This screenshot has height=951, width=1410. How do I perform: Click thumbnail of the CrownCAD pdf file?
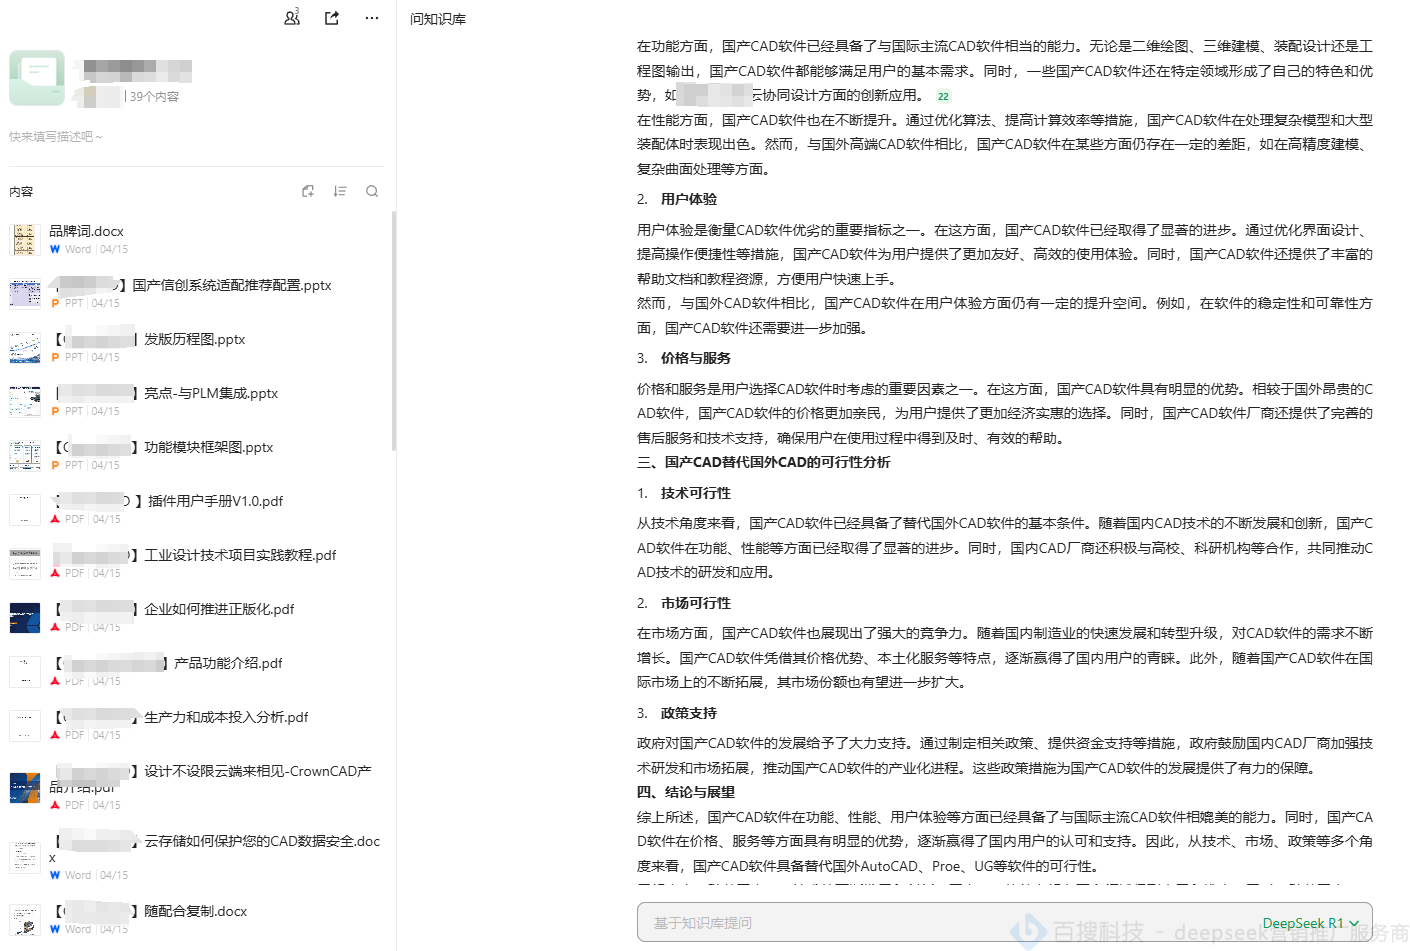point(25,788)
